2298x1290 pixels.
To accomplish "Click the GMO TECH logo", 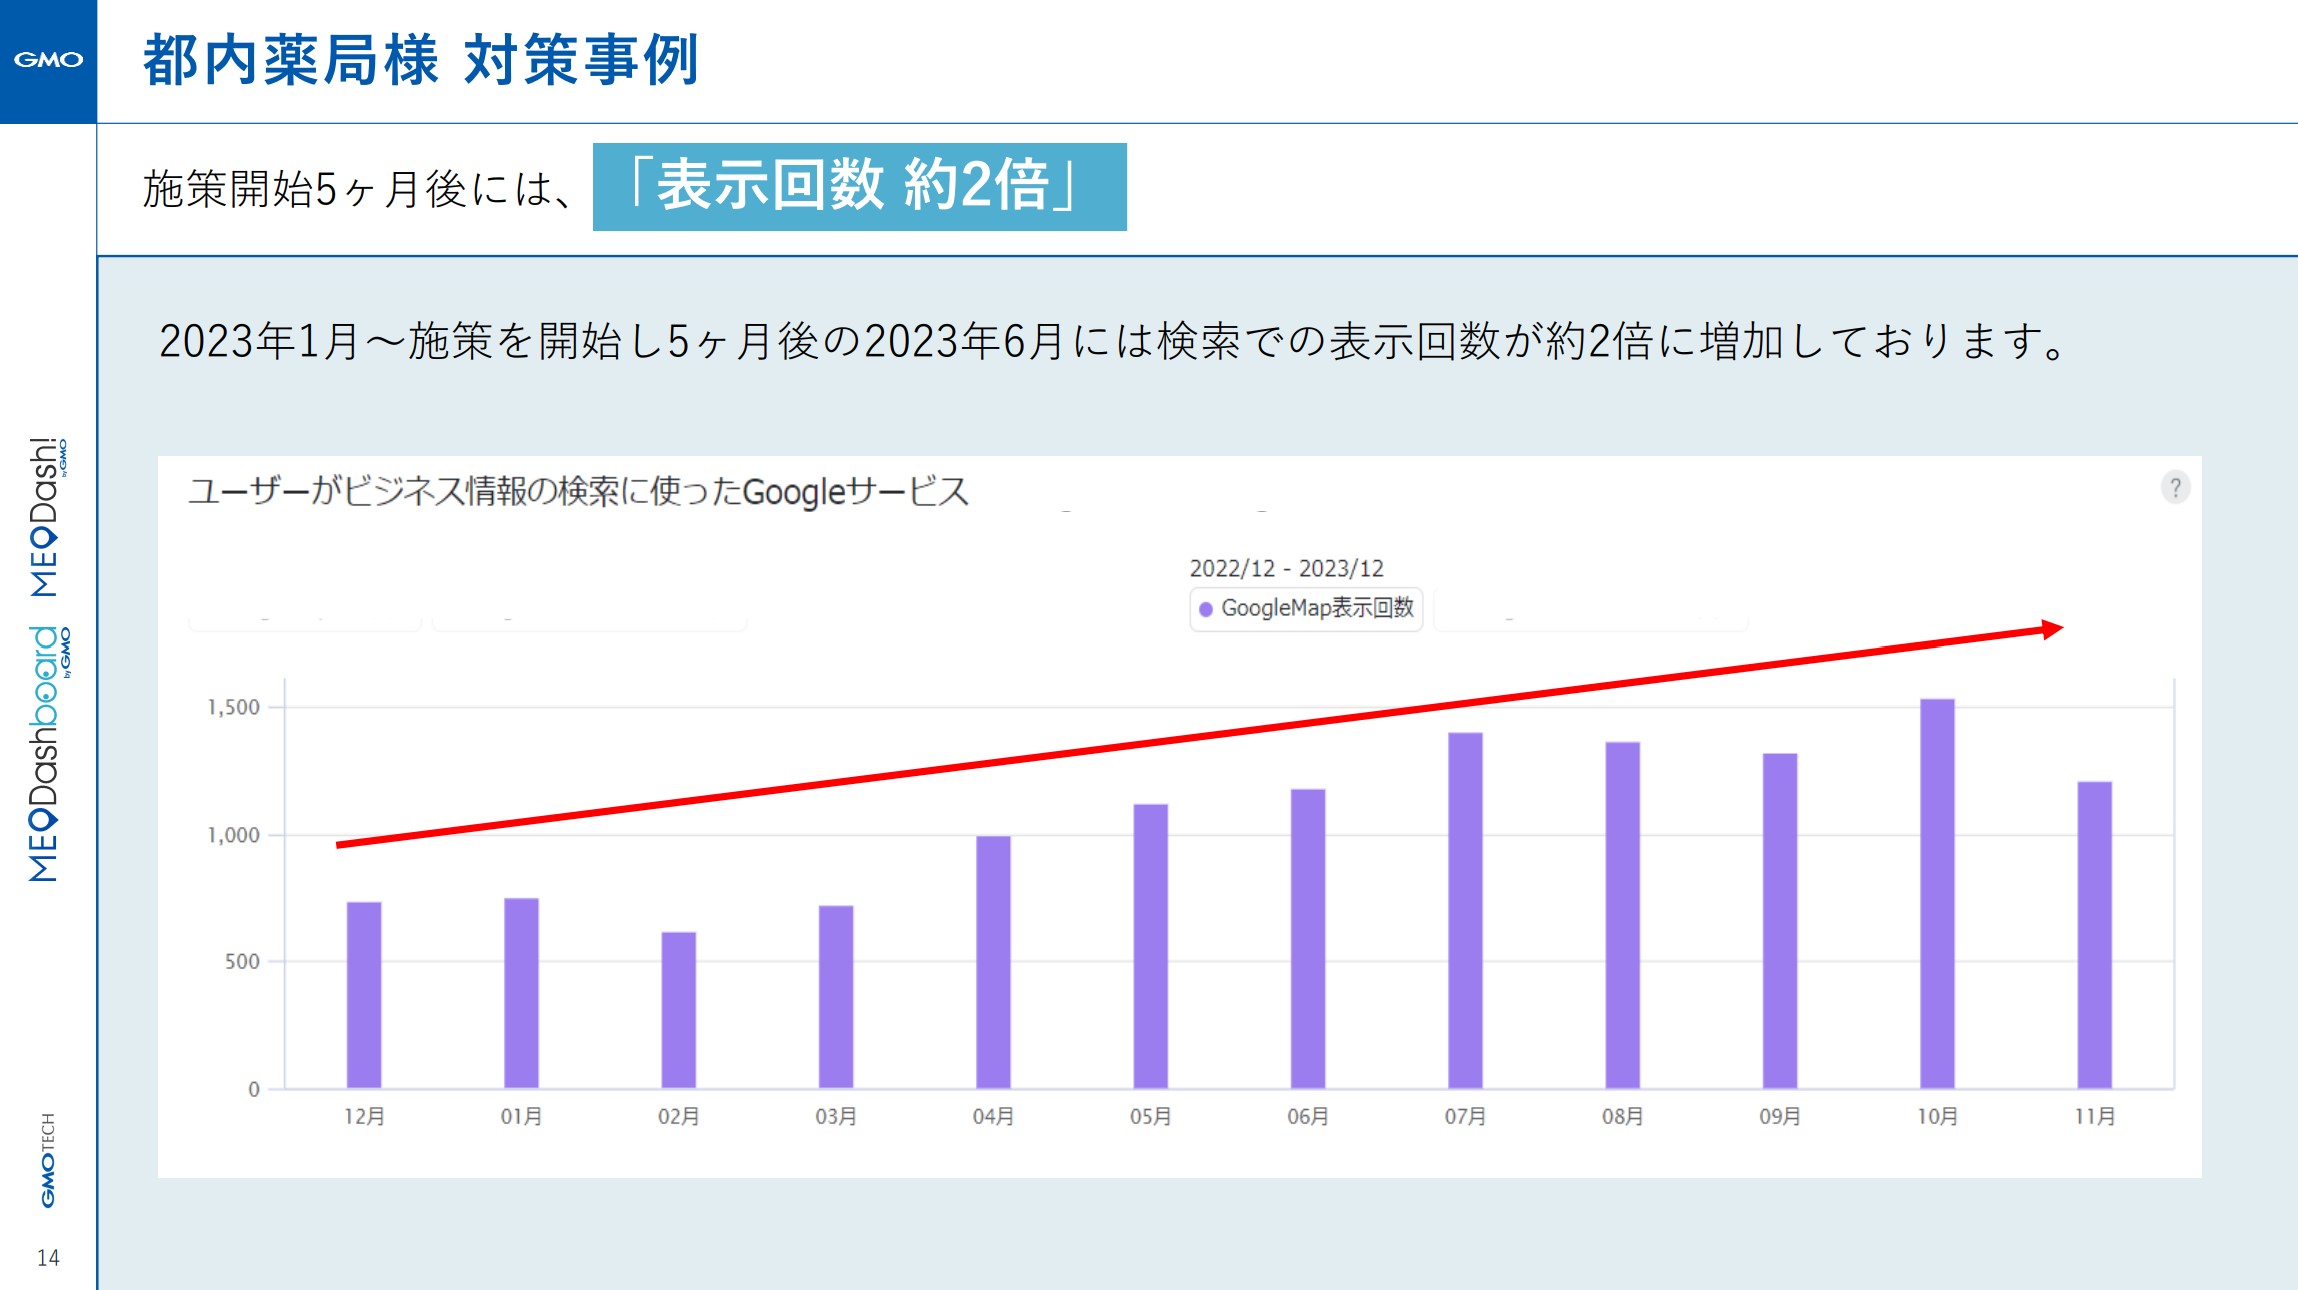I will click(48, 1160).
